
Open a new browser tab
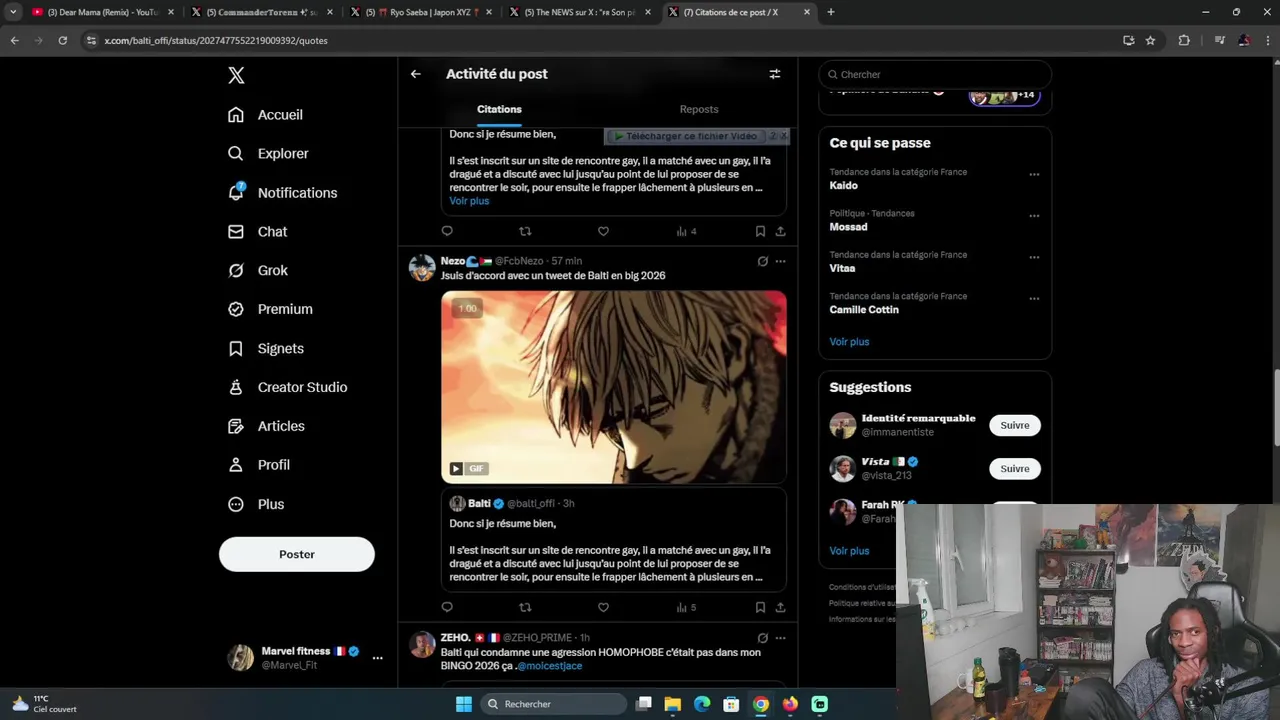[831, 12]
